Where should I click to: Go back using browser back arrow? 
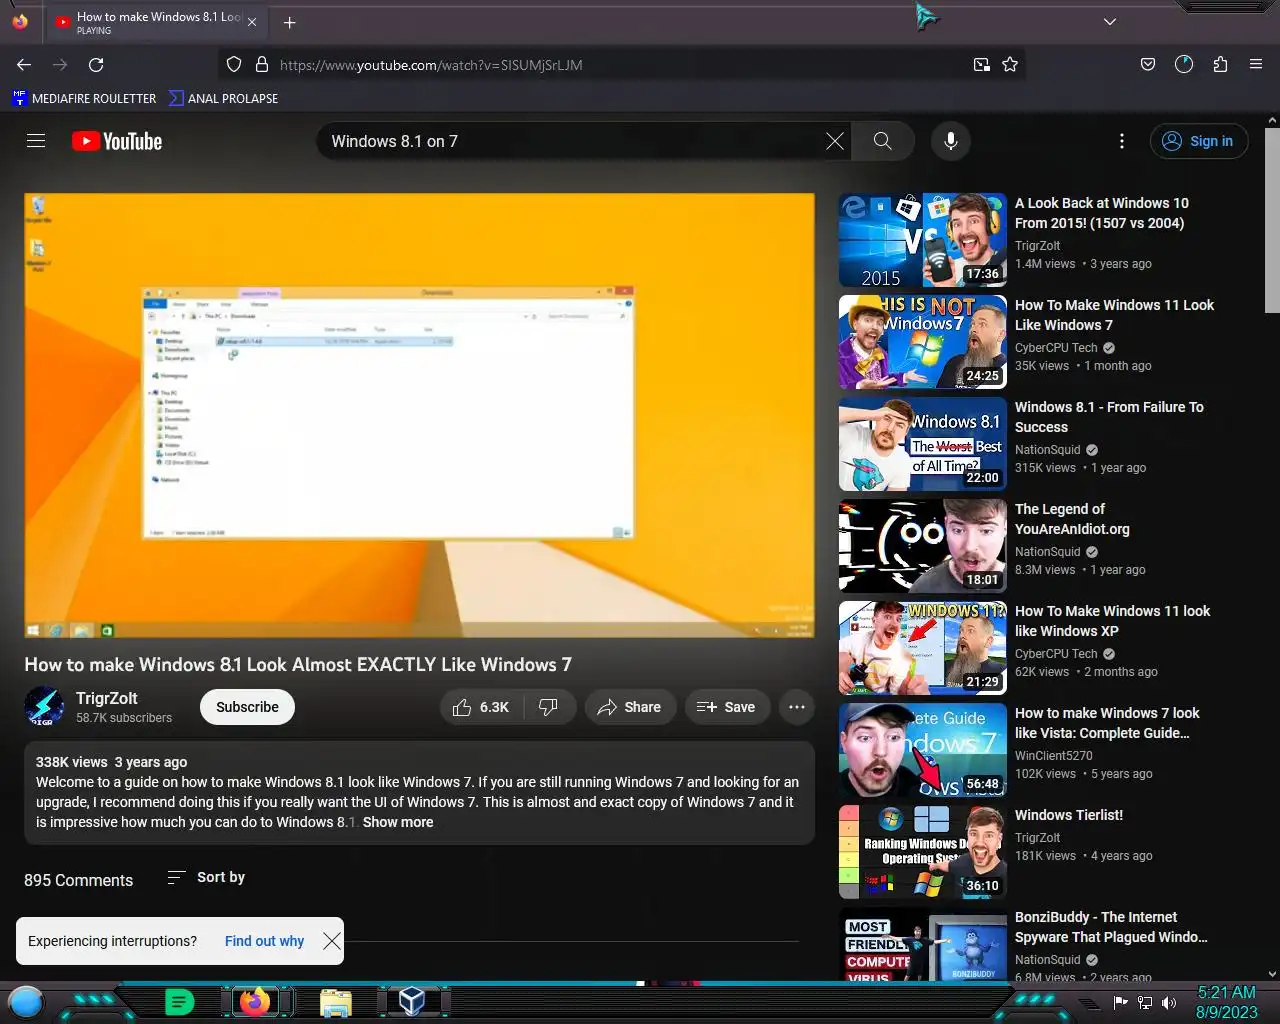24,65
